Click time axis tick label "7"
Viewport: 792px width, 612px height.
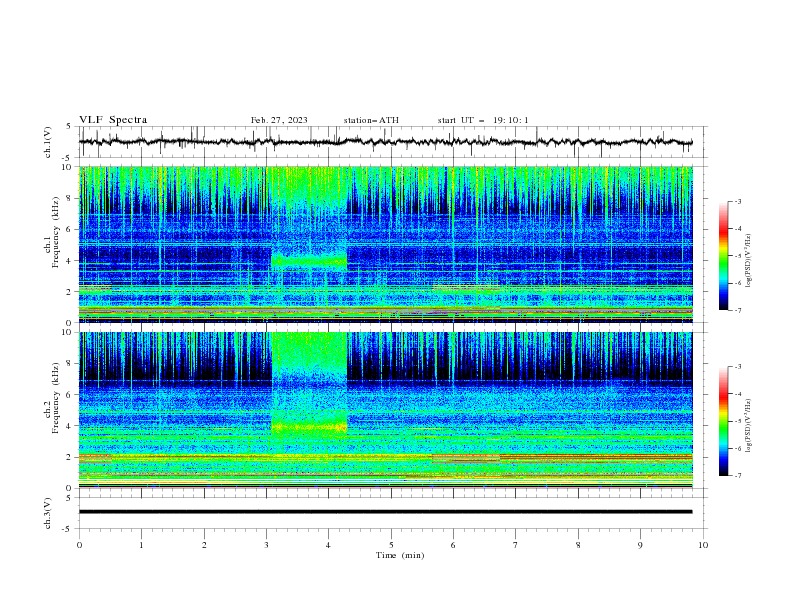pyautogui.click(x=516, y=545)
